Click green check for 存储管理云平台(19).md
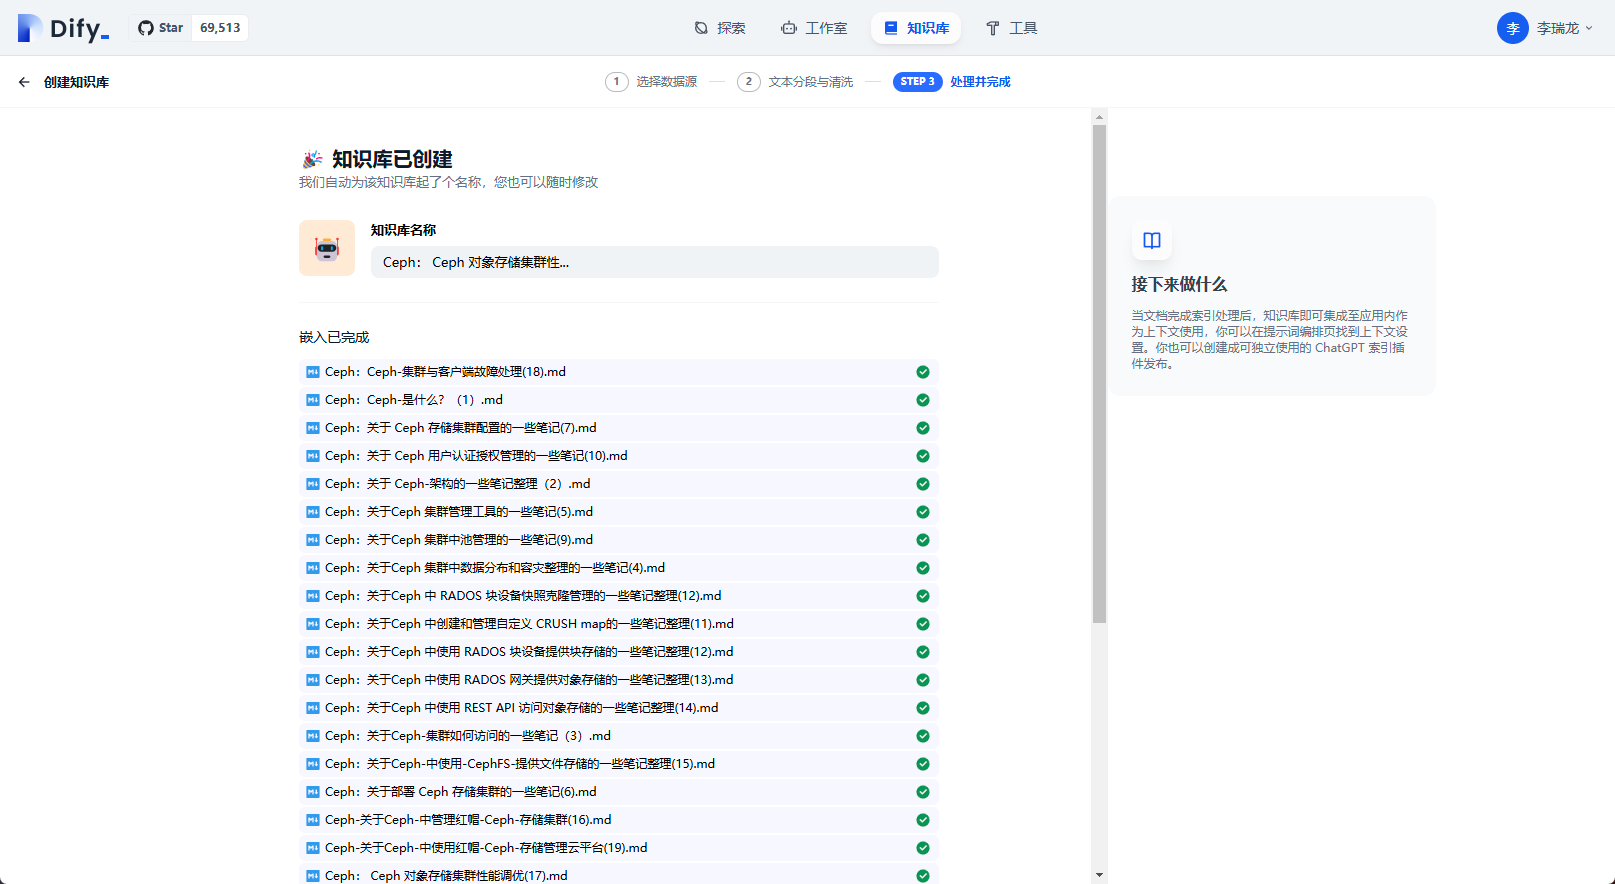 pos(923,848)
